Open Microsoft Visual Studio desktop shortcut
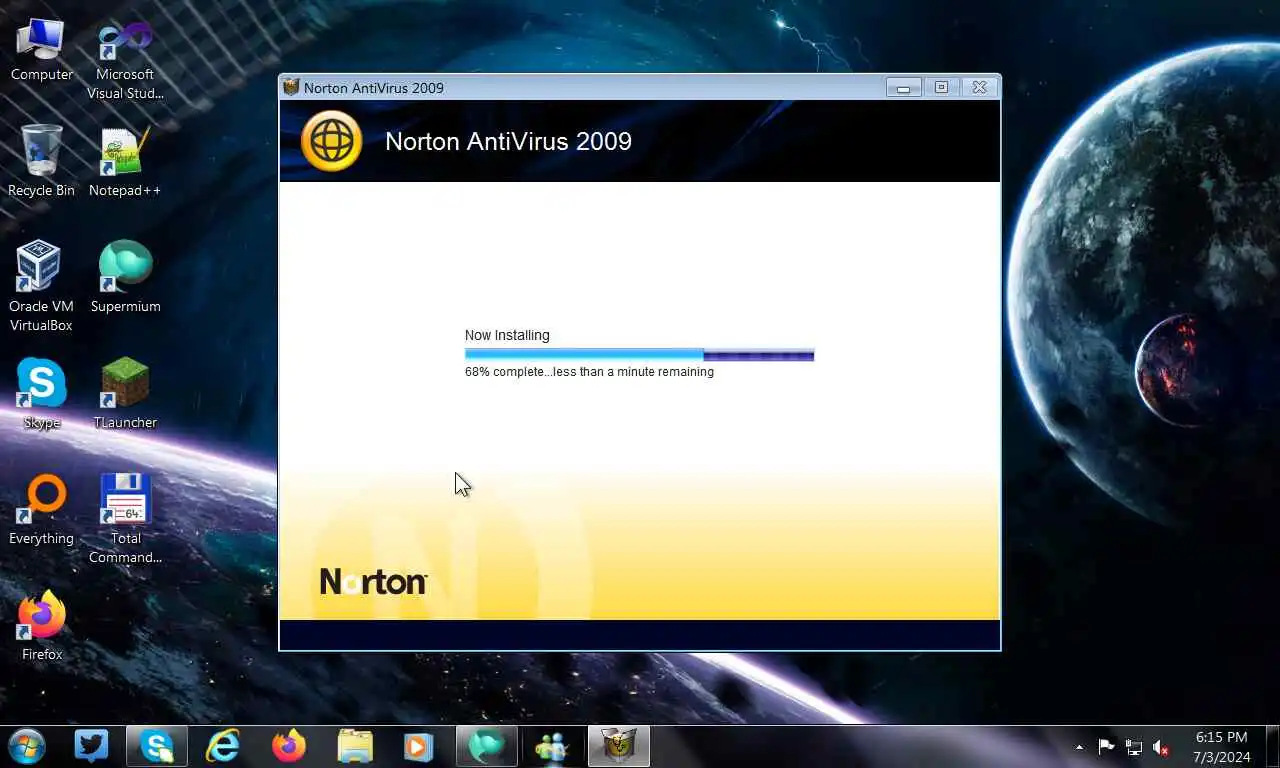This screenshot has height=768, width=1280. click(x=125, y=60)
